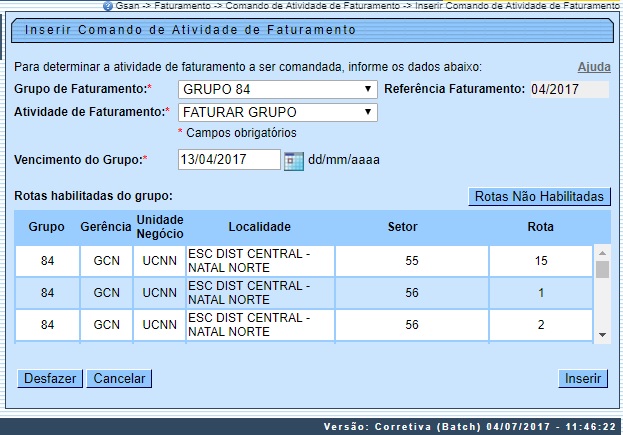
Task: Click the Vencimento do Grupo date field
Action: [x=229, y=159]
